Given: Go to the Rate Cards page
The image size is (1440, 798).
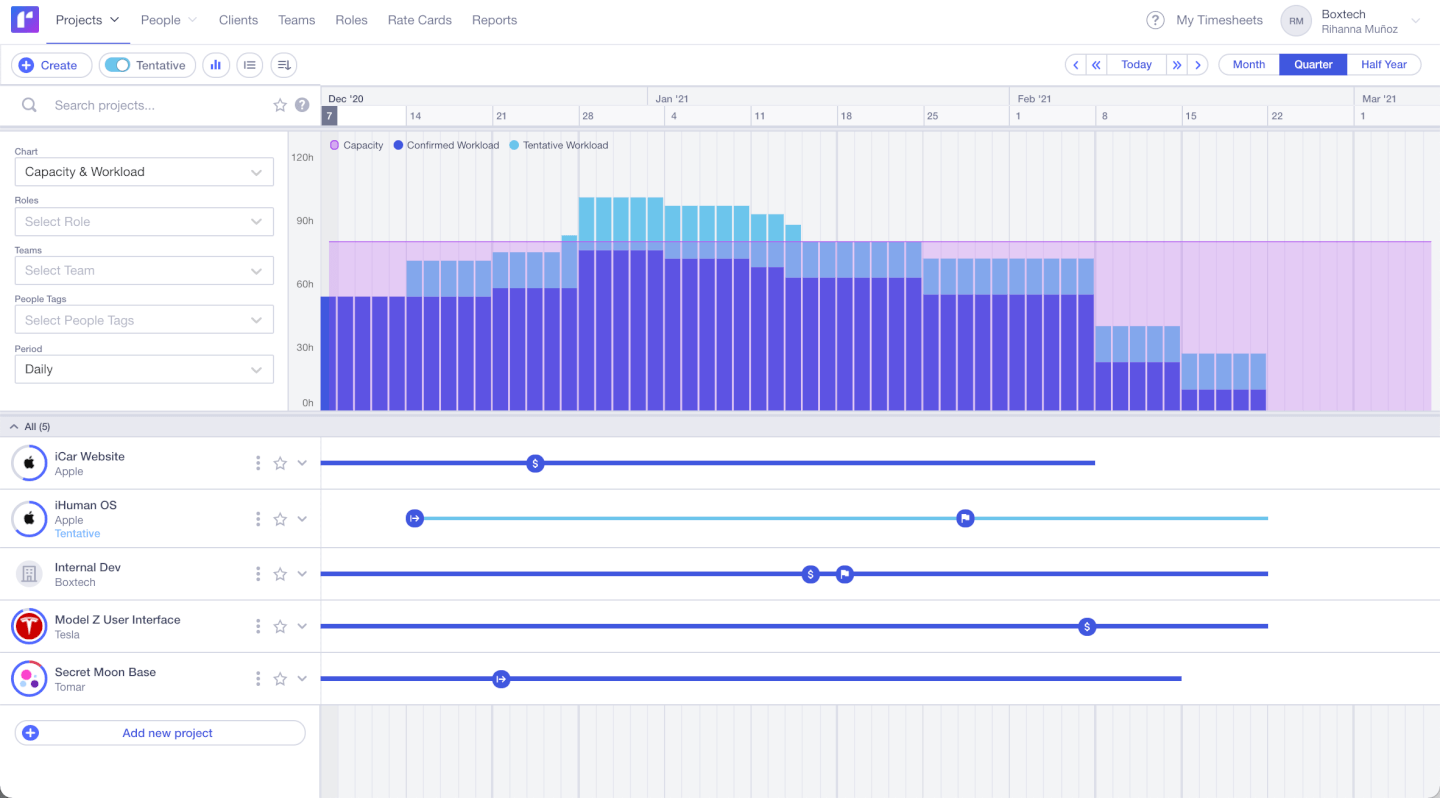Looking at the screenshot, I should (x=420, y=20).
